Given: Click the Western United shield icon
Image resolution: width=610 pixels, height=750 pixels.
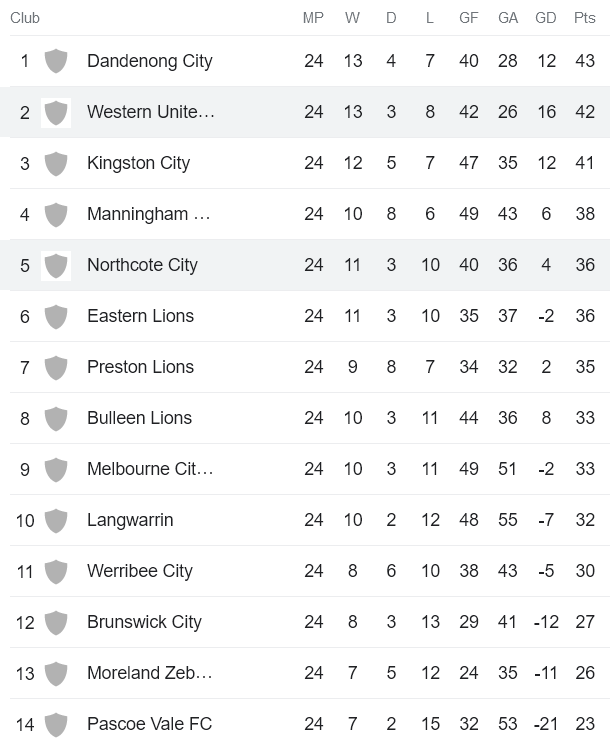Looking at the screenshot, I should point(56,112).
